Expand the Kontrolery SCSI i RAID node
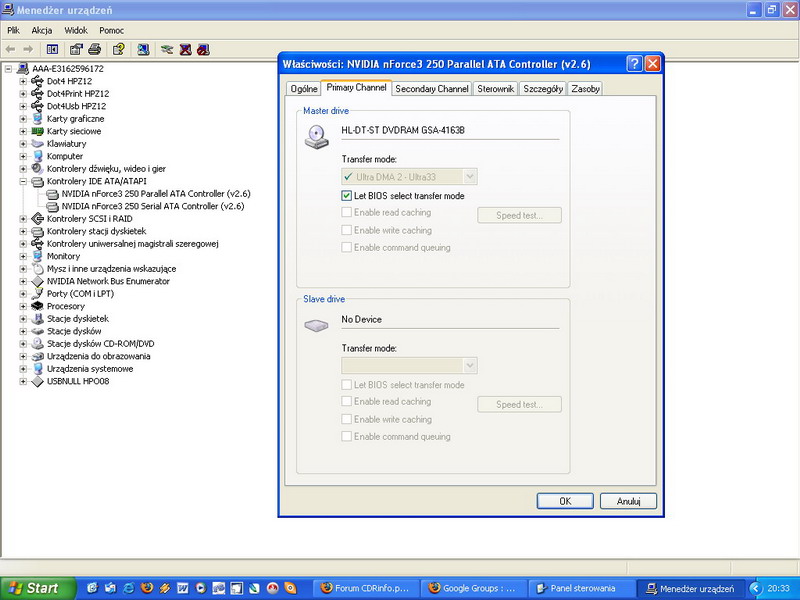The image size is (800, 600). 23,218
